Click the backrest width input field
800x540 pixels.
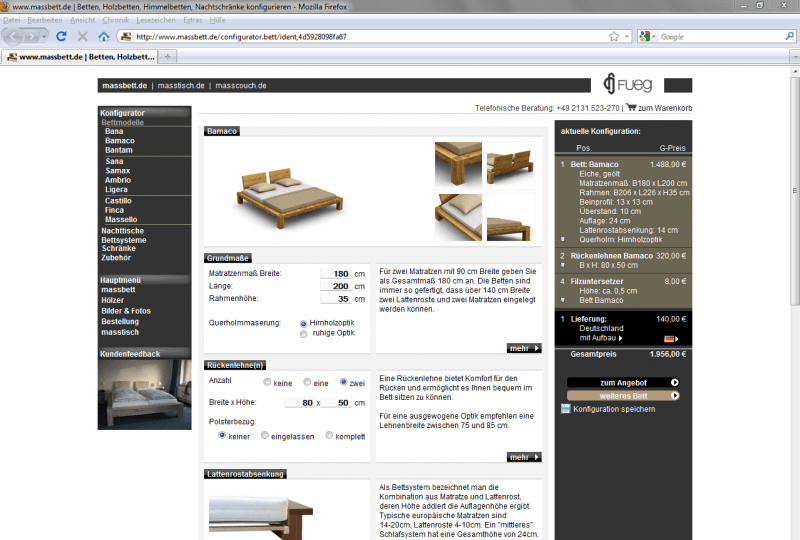pos(299,402)
